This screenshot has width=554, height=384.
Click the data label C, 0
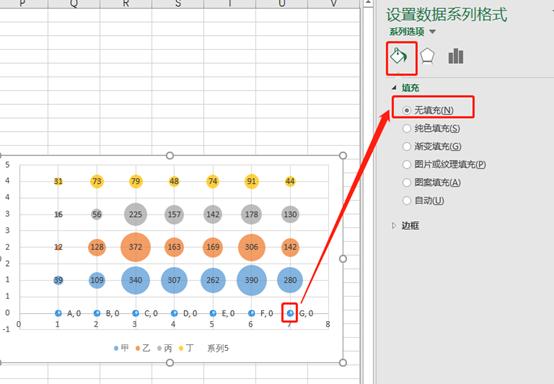[x=151, y=313]
